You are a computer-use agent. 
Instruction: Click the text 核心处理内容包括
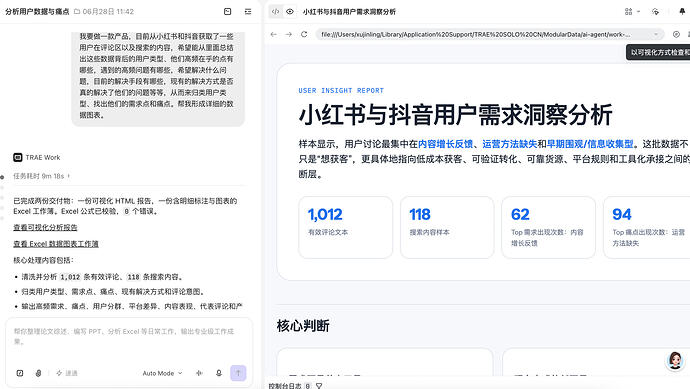43,261
